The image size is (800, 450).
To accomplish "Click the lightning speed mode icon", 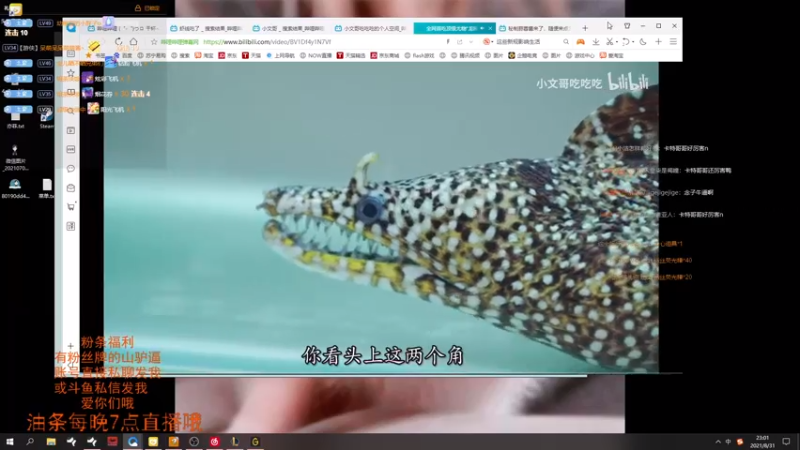I will 448,42.
